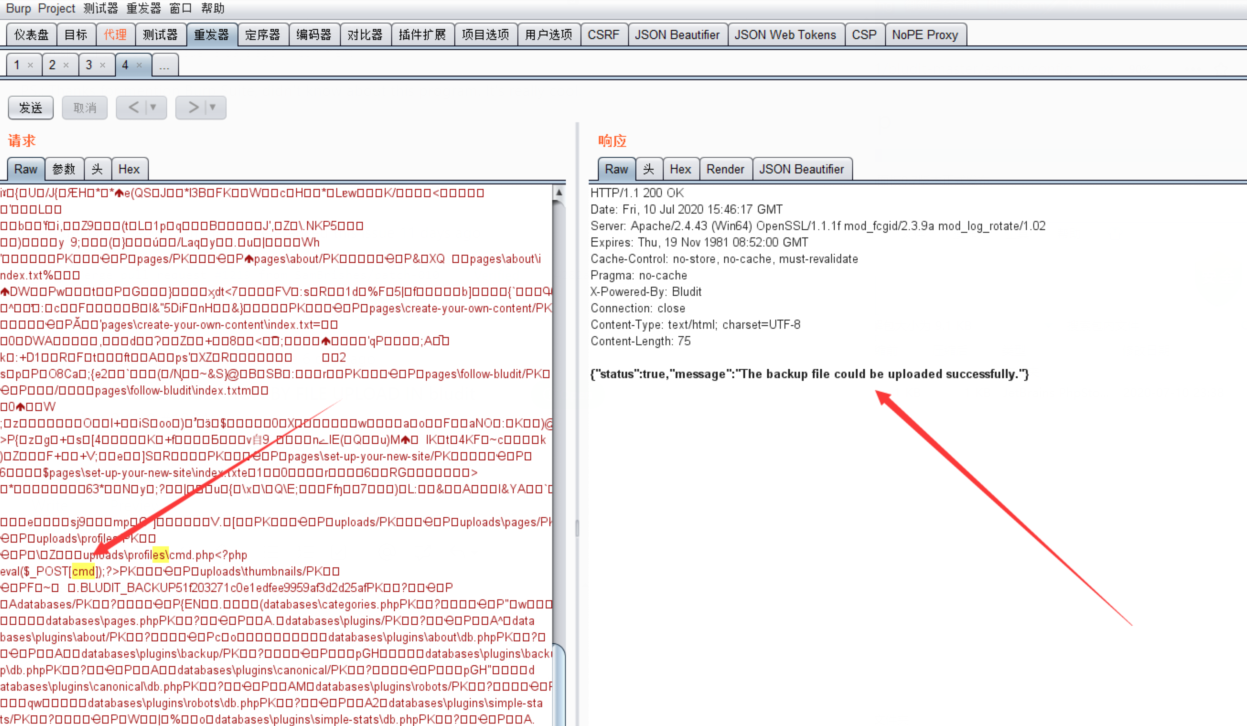The image size is (1247, 726).
Task: Select repeater tab 4
Action: tap(125, 65)
